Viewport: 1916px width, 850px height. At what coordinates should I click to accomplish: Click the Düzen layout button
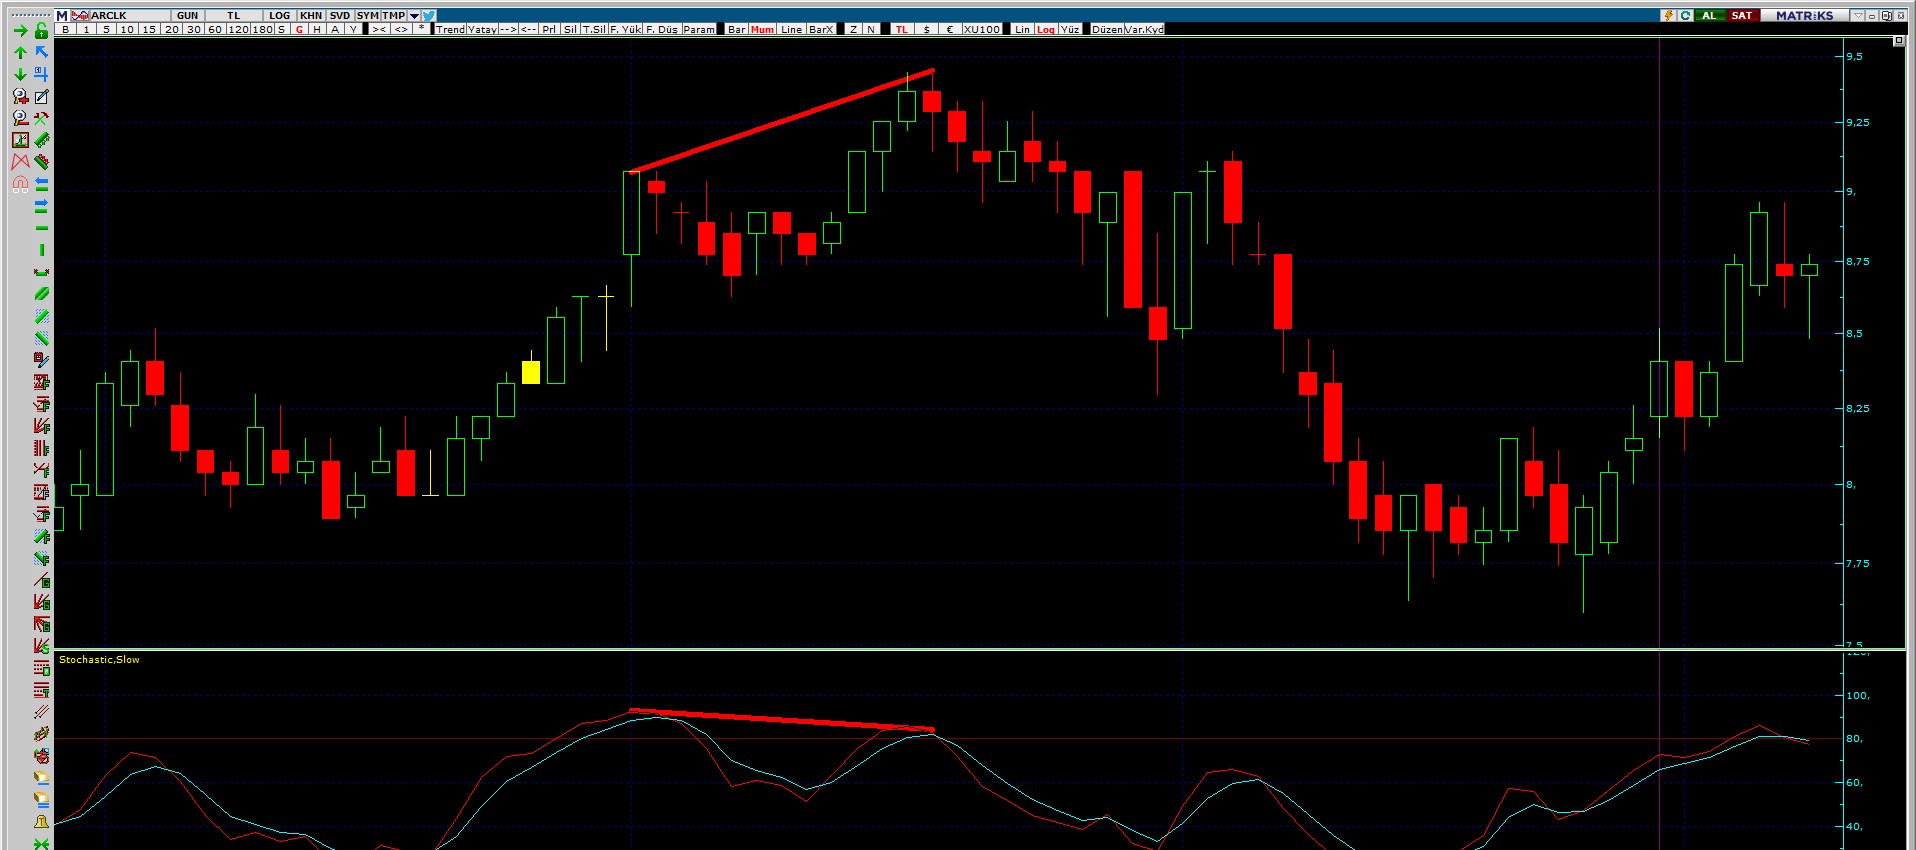click(x=1106, y=29)
